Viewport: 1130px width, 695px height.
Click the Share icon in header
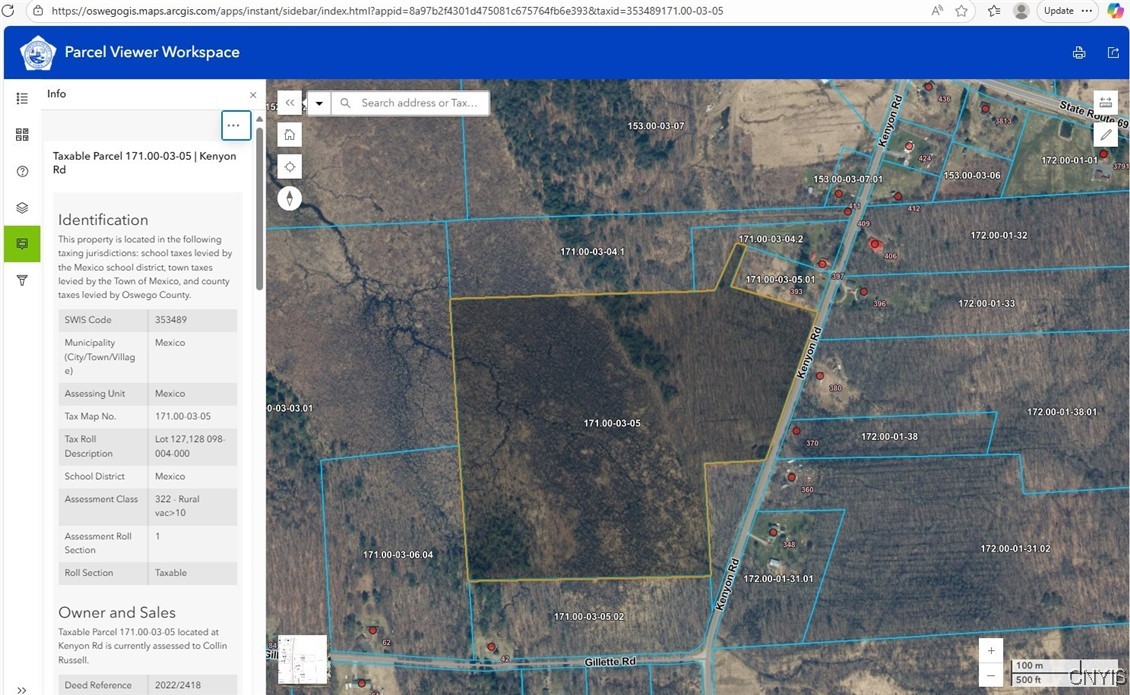pos(1113,53)
